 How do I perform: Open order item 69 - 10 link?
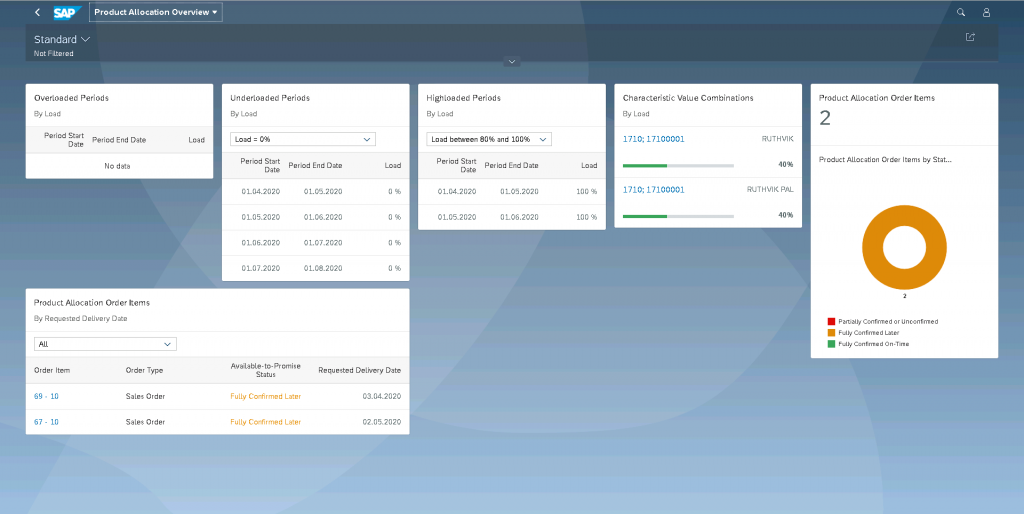(46, 396)
